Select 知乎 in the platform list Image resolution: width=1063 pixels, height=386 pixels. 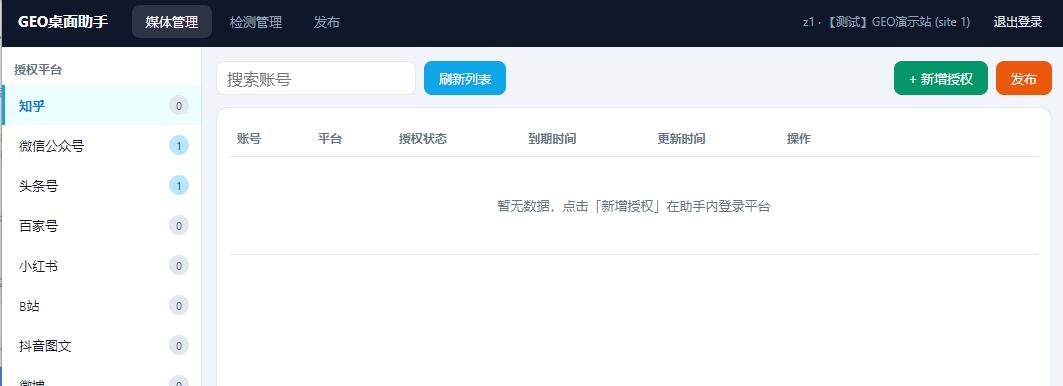pos(102,106)
